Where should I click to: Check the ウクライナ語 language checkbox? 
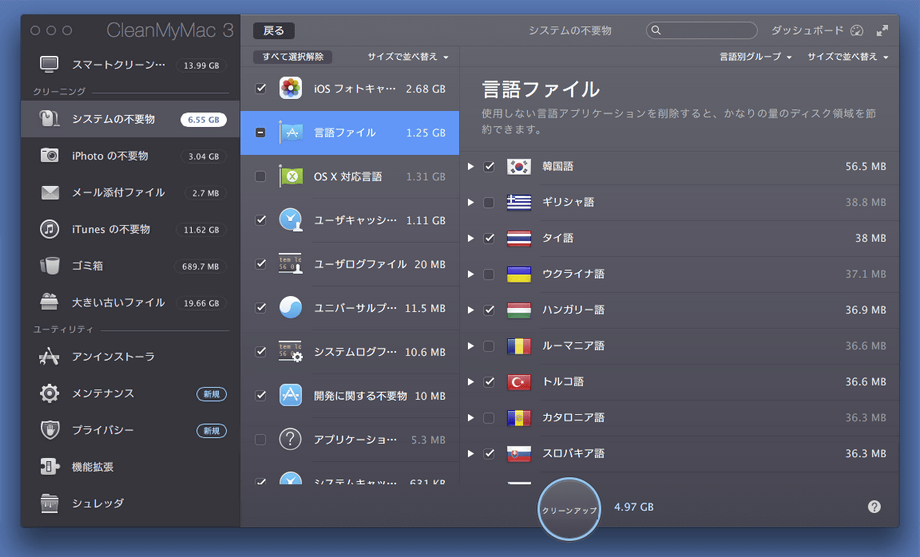[489, 274]
